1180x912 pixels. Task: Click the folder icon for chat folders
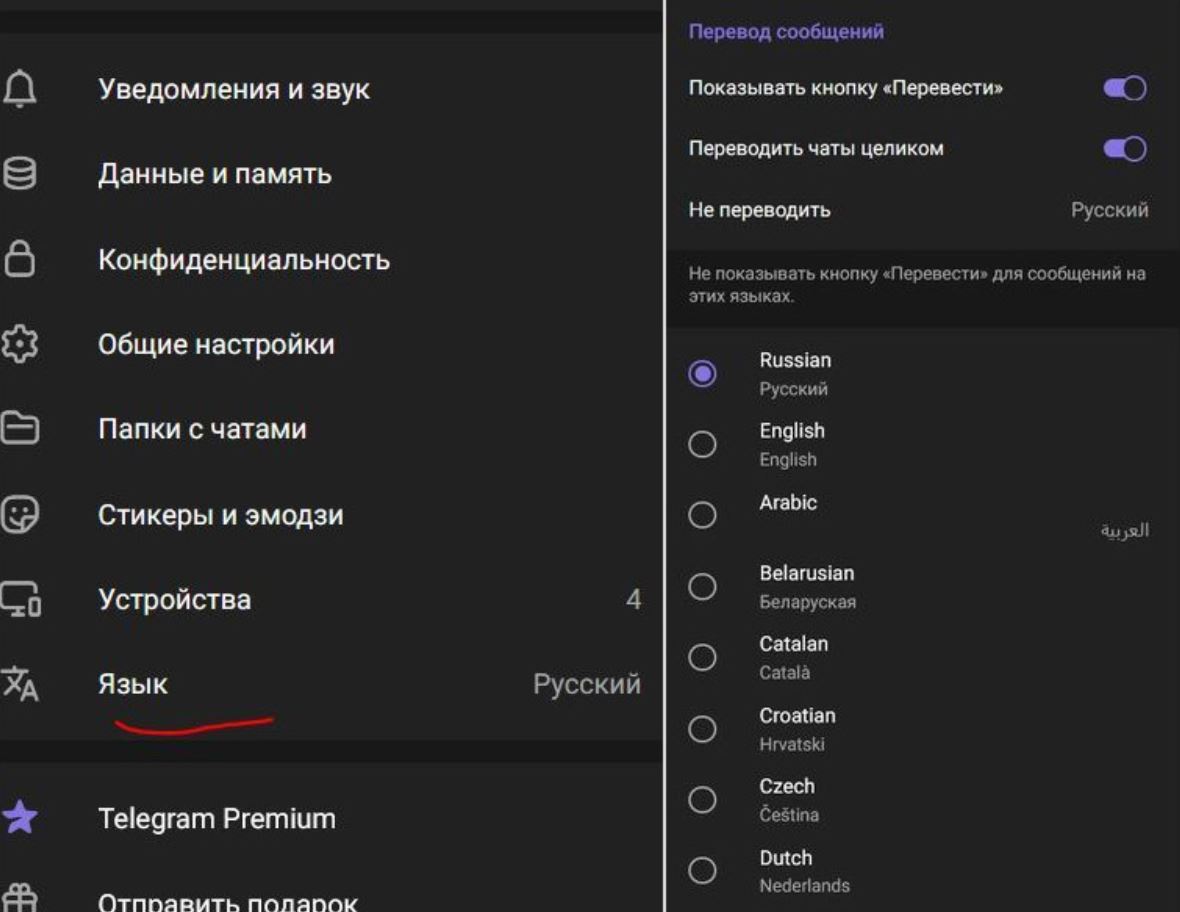pyautogui.click(x=19, y=430)
